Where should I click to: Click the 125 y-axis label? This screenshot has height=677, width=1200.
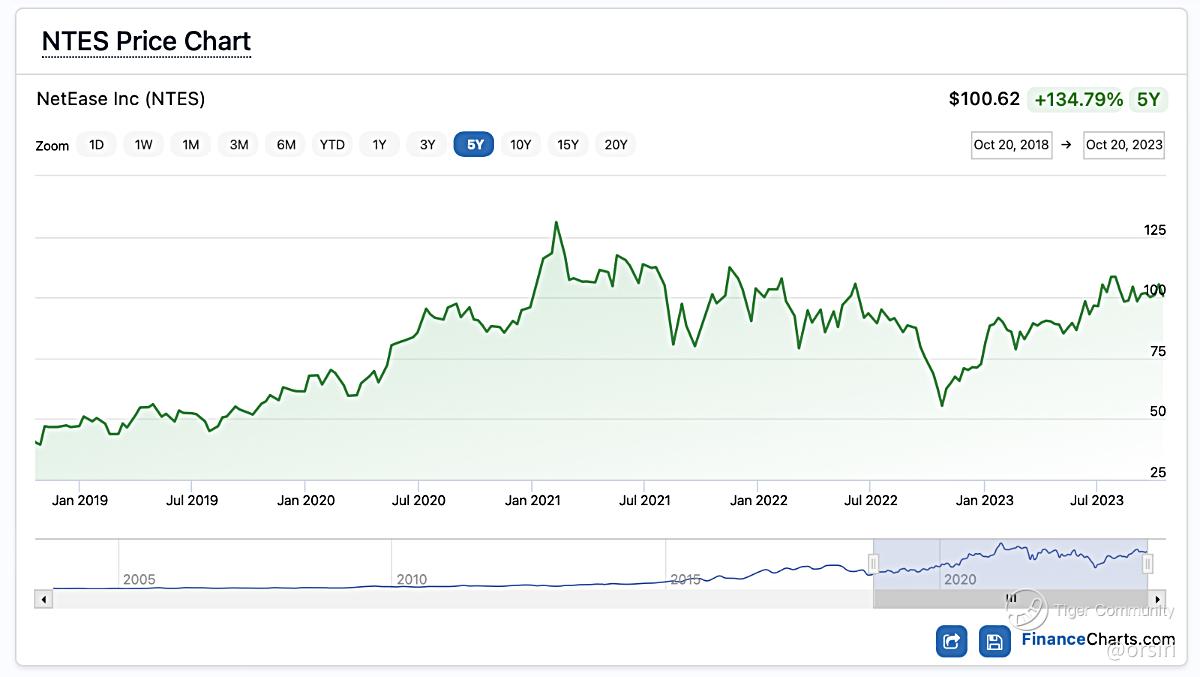1155,230
